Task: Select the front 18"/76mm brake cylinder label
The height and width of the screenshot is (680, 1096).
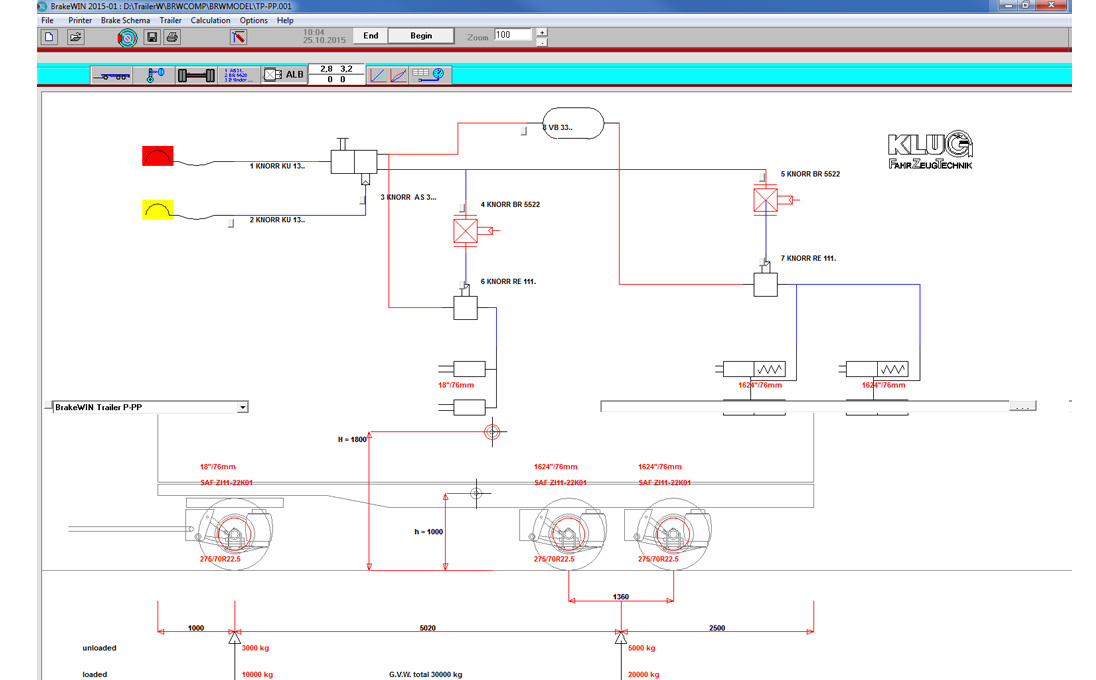Action: click(456, 385)
